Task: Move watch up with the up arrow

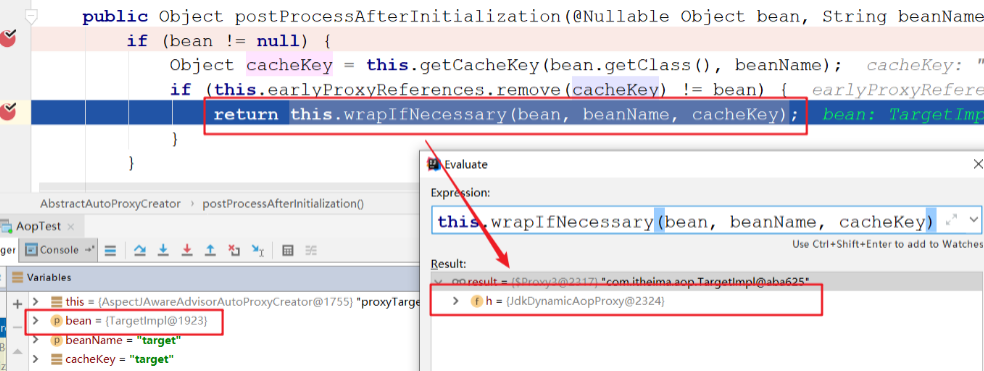Action: pos(17,352)
